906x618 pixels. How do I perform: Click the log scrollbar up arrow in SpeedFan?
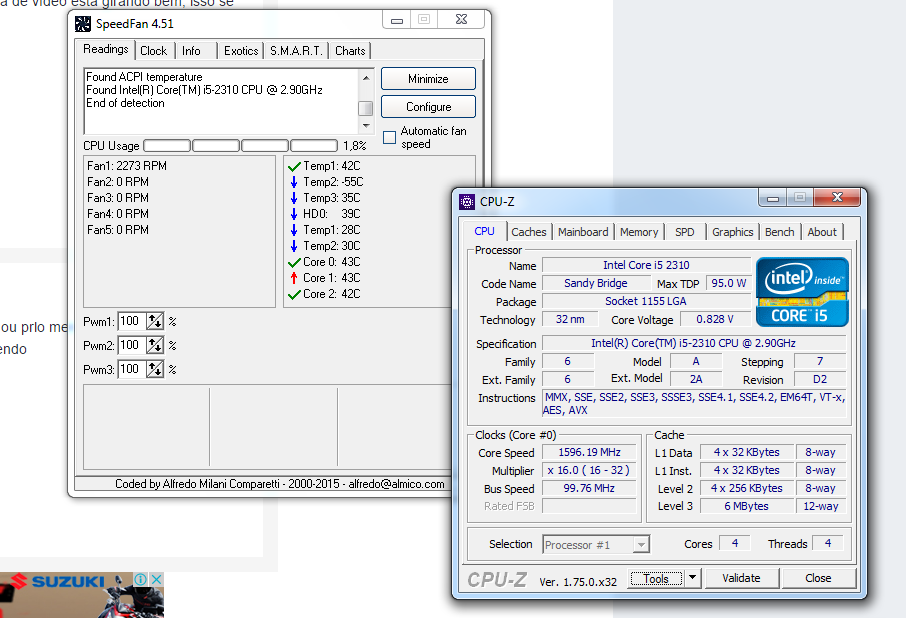click(366, 77)
